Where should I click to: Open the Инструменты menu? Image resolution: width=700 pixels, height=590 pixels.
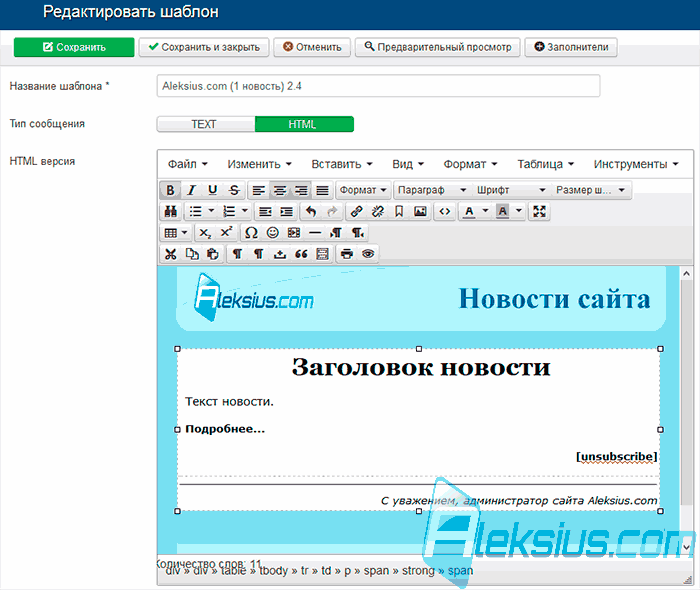[636, 164]
